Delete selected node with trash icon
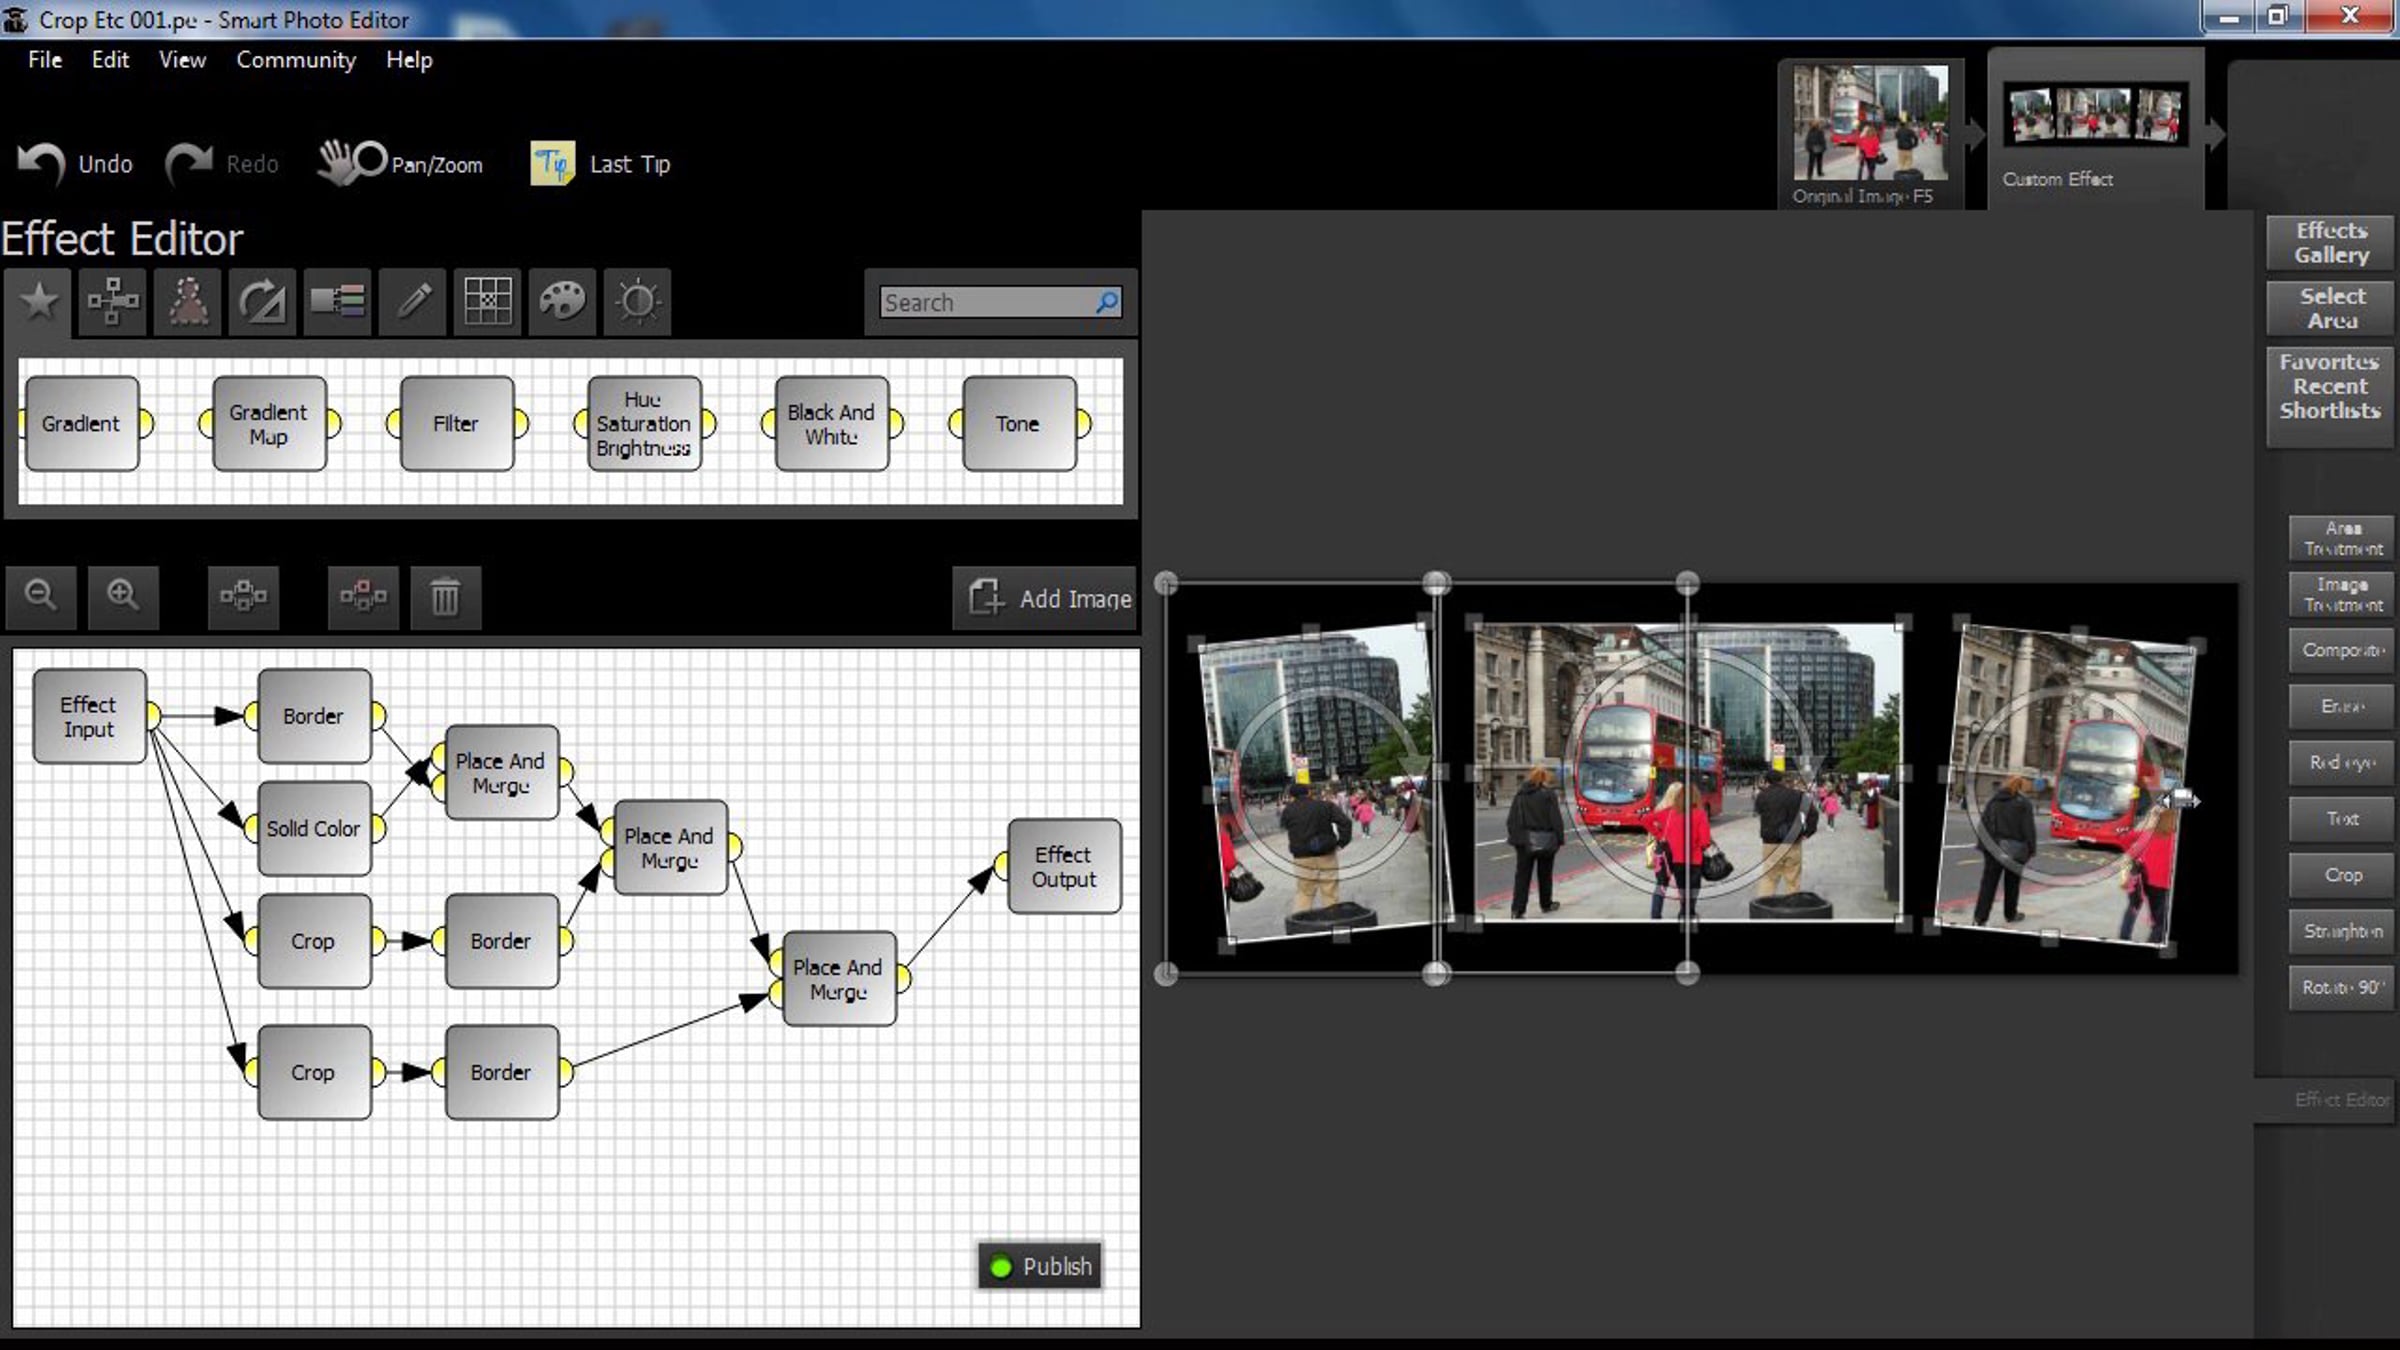Viewport: 2400px width, 1350px height. (445, 597)
